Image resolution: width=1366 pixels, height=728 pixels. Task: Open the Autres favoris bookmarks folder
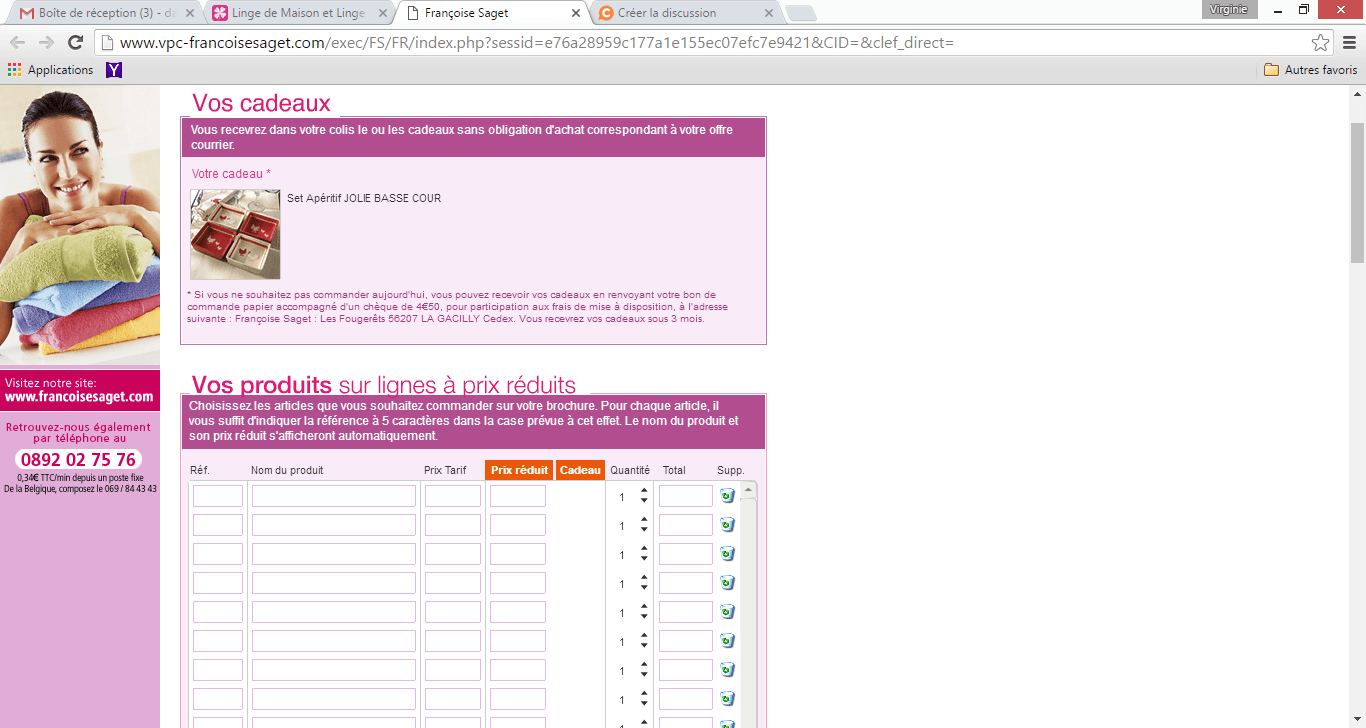(x=1310, y=70)
